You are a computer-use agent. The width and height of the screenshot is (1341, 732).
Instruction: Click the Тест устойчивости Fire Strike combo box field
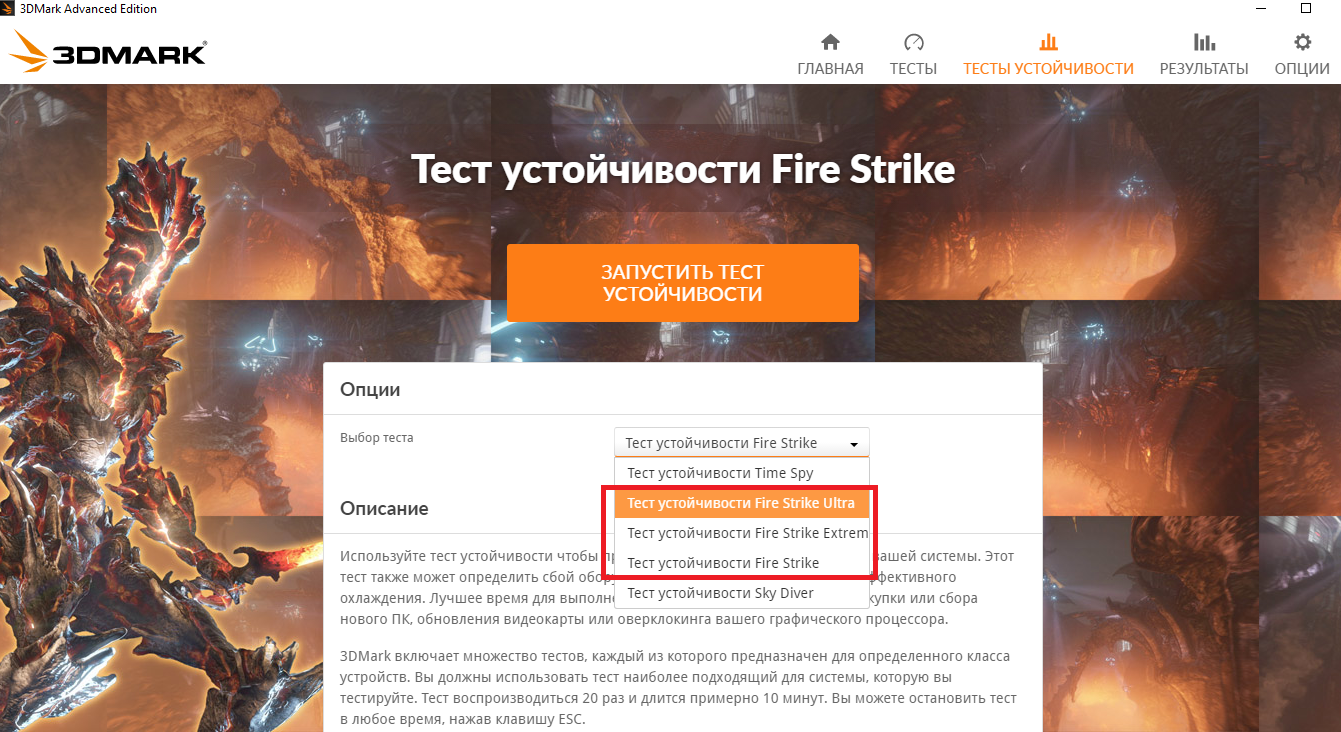[742, 443]
